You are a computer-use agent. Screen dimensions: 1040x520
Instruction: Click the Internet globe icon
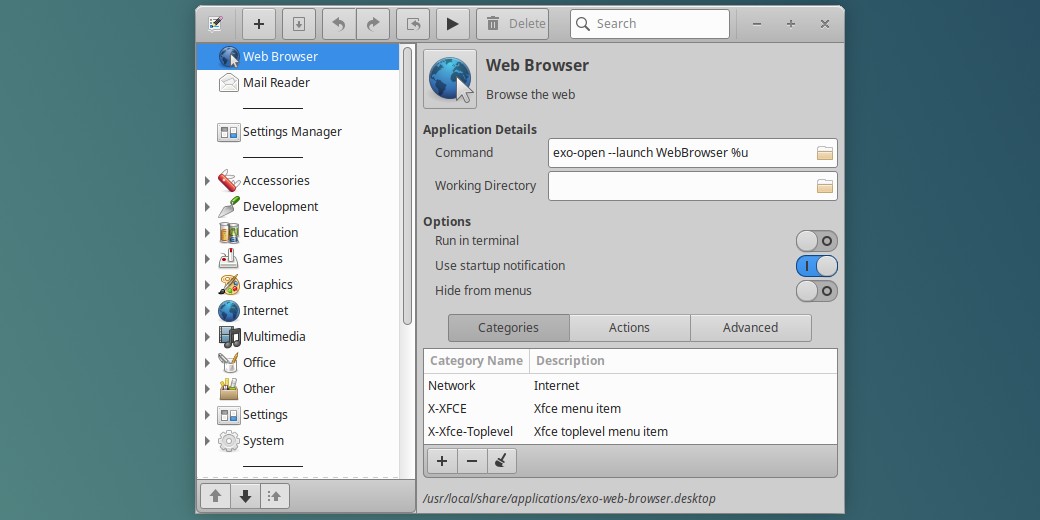coord(229,310)
